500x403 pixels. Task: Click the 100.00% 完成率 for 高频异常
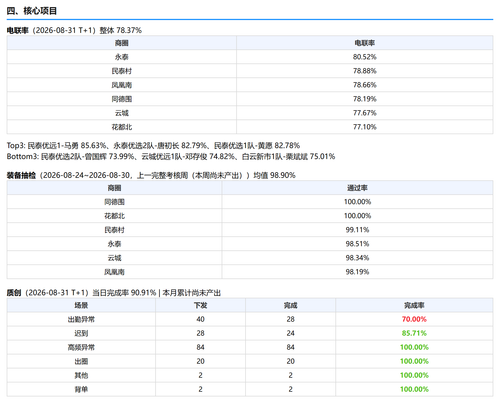coord(414,347)
